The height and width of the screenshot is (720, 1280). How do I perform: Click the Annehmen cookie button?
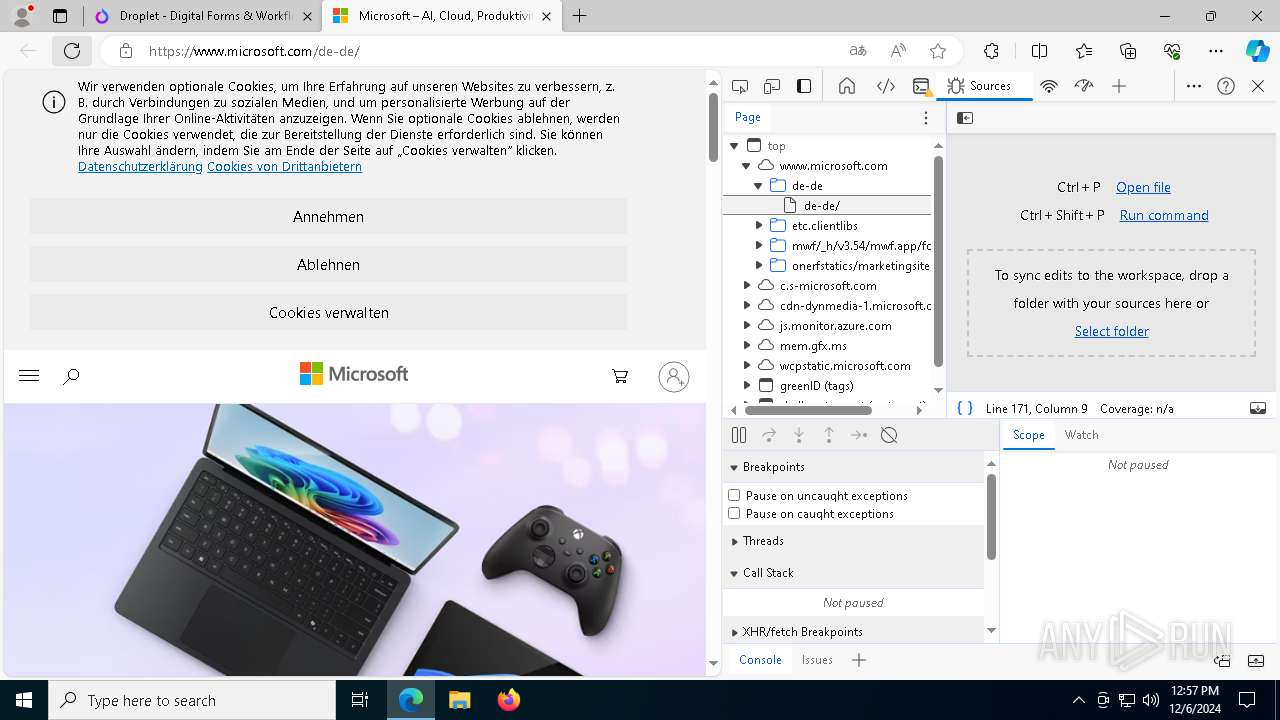[x=328, y=216]
